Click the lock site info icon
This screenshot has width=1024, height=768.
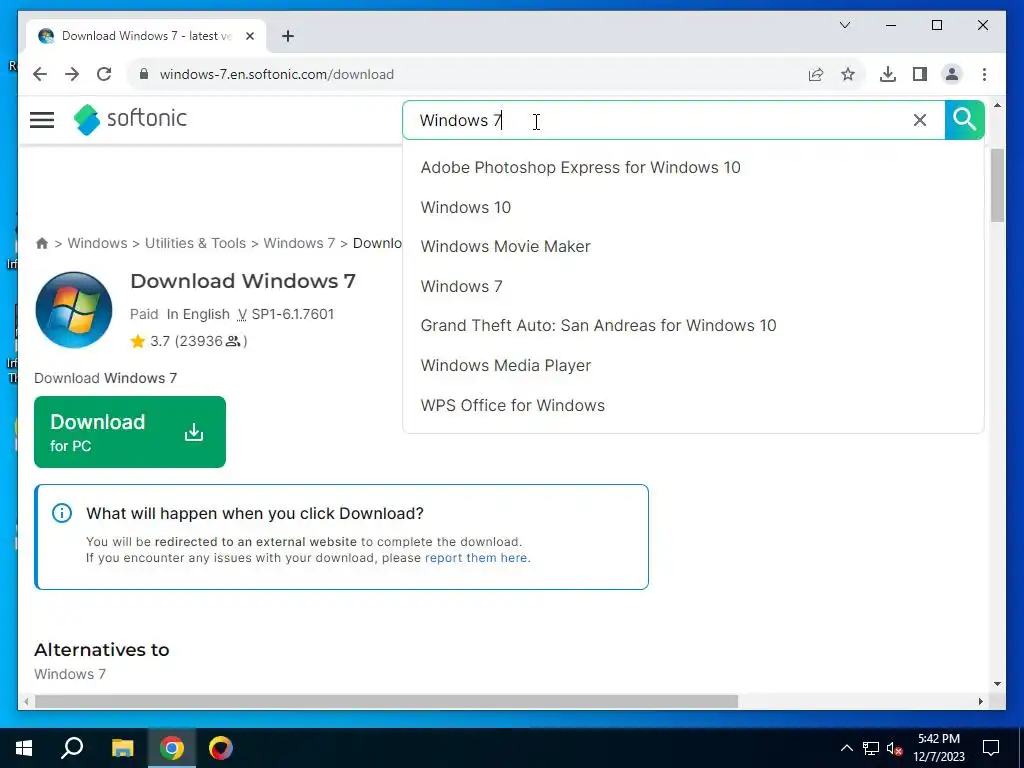pos(144,74)
